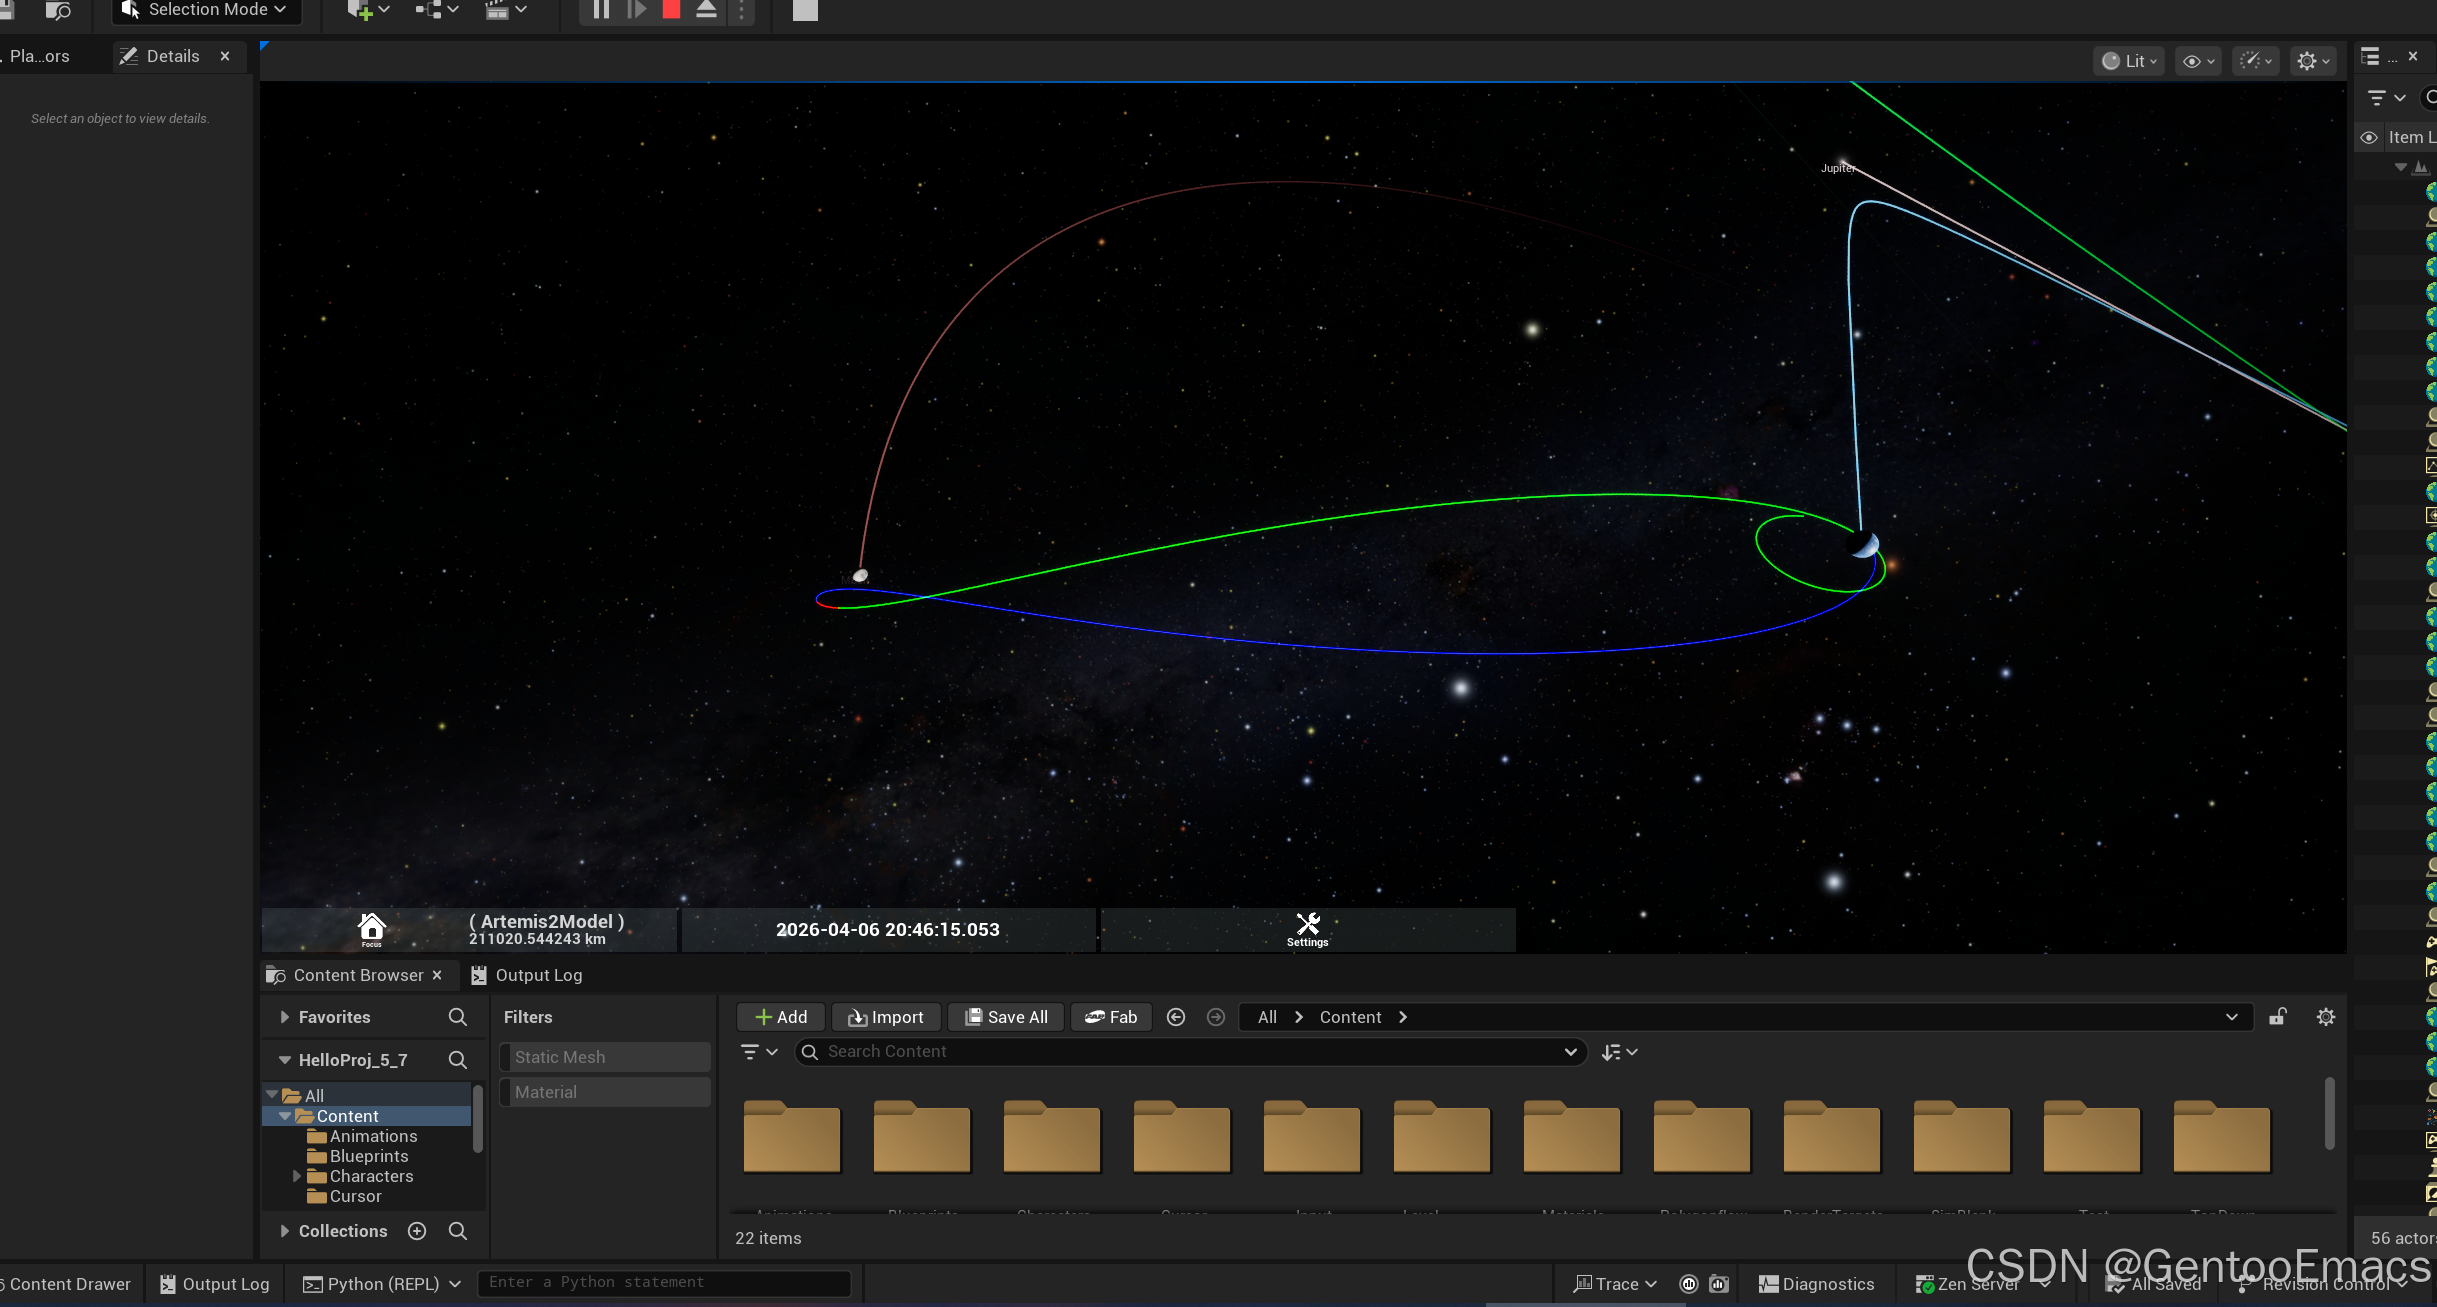The height and width of the screenshot is (1307, 2437).
Task: Click the Eject button in the toolbar
Action: pyautogui.click(x=706, y=10)
